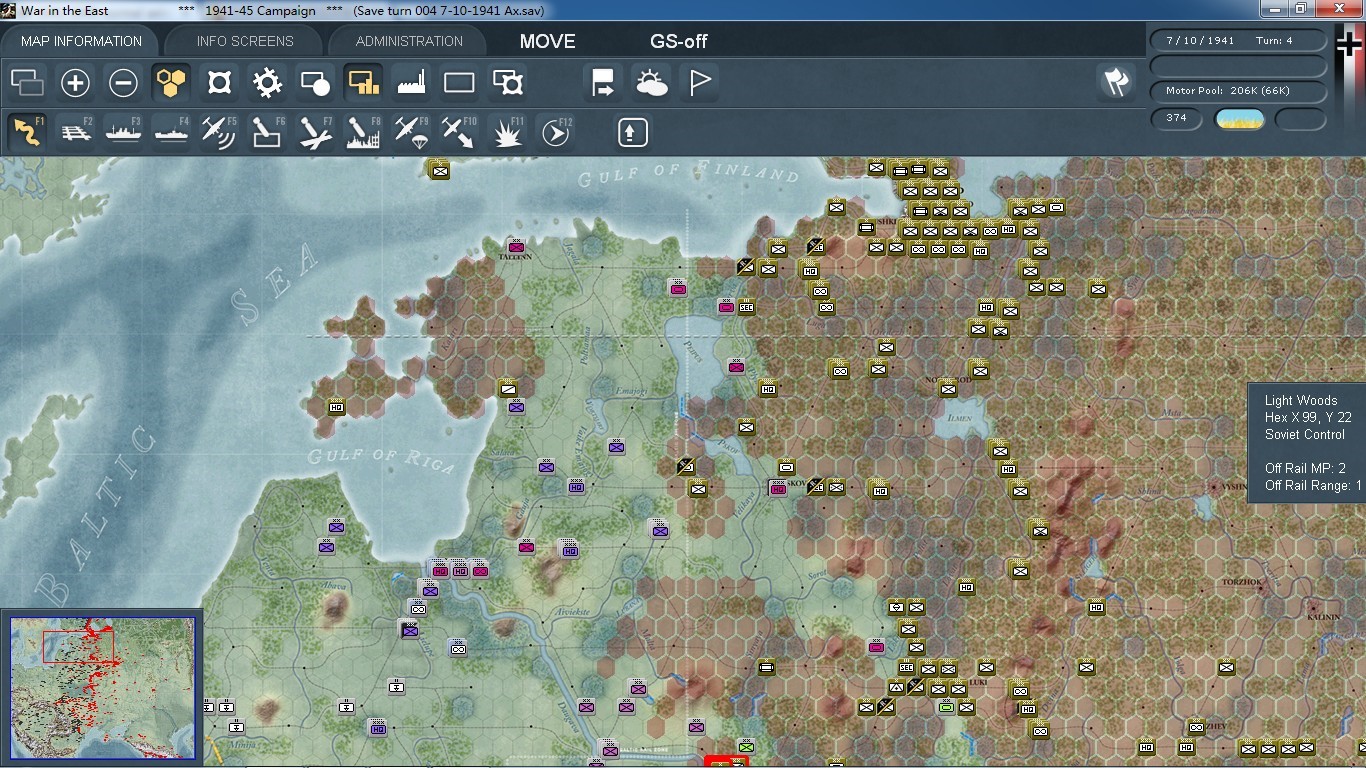The height and width of the screenshot is (768, 1366).
Task: Switch to MAP INFORMATION tab
Action: [81, 41]
